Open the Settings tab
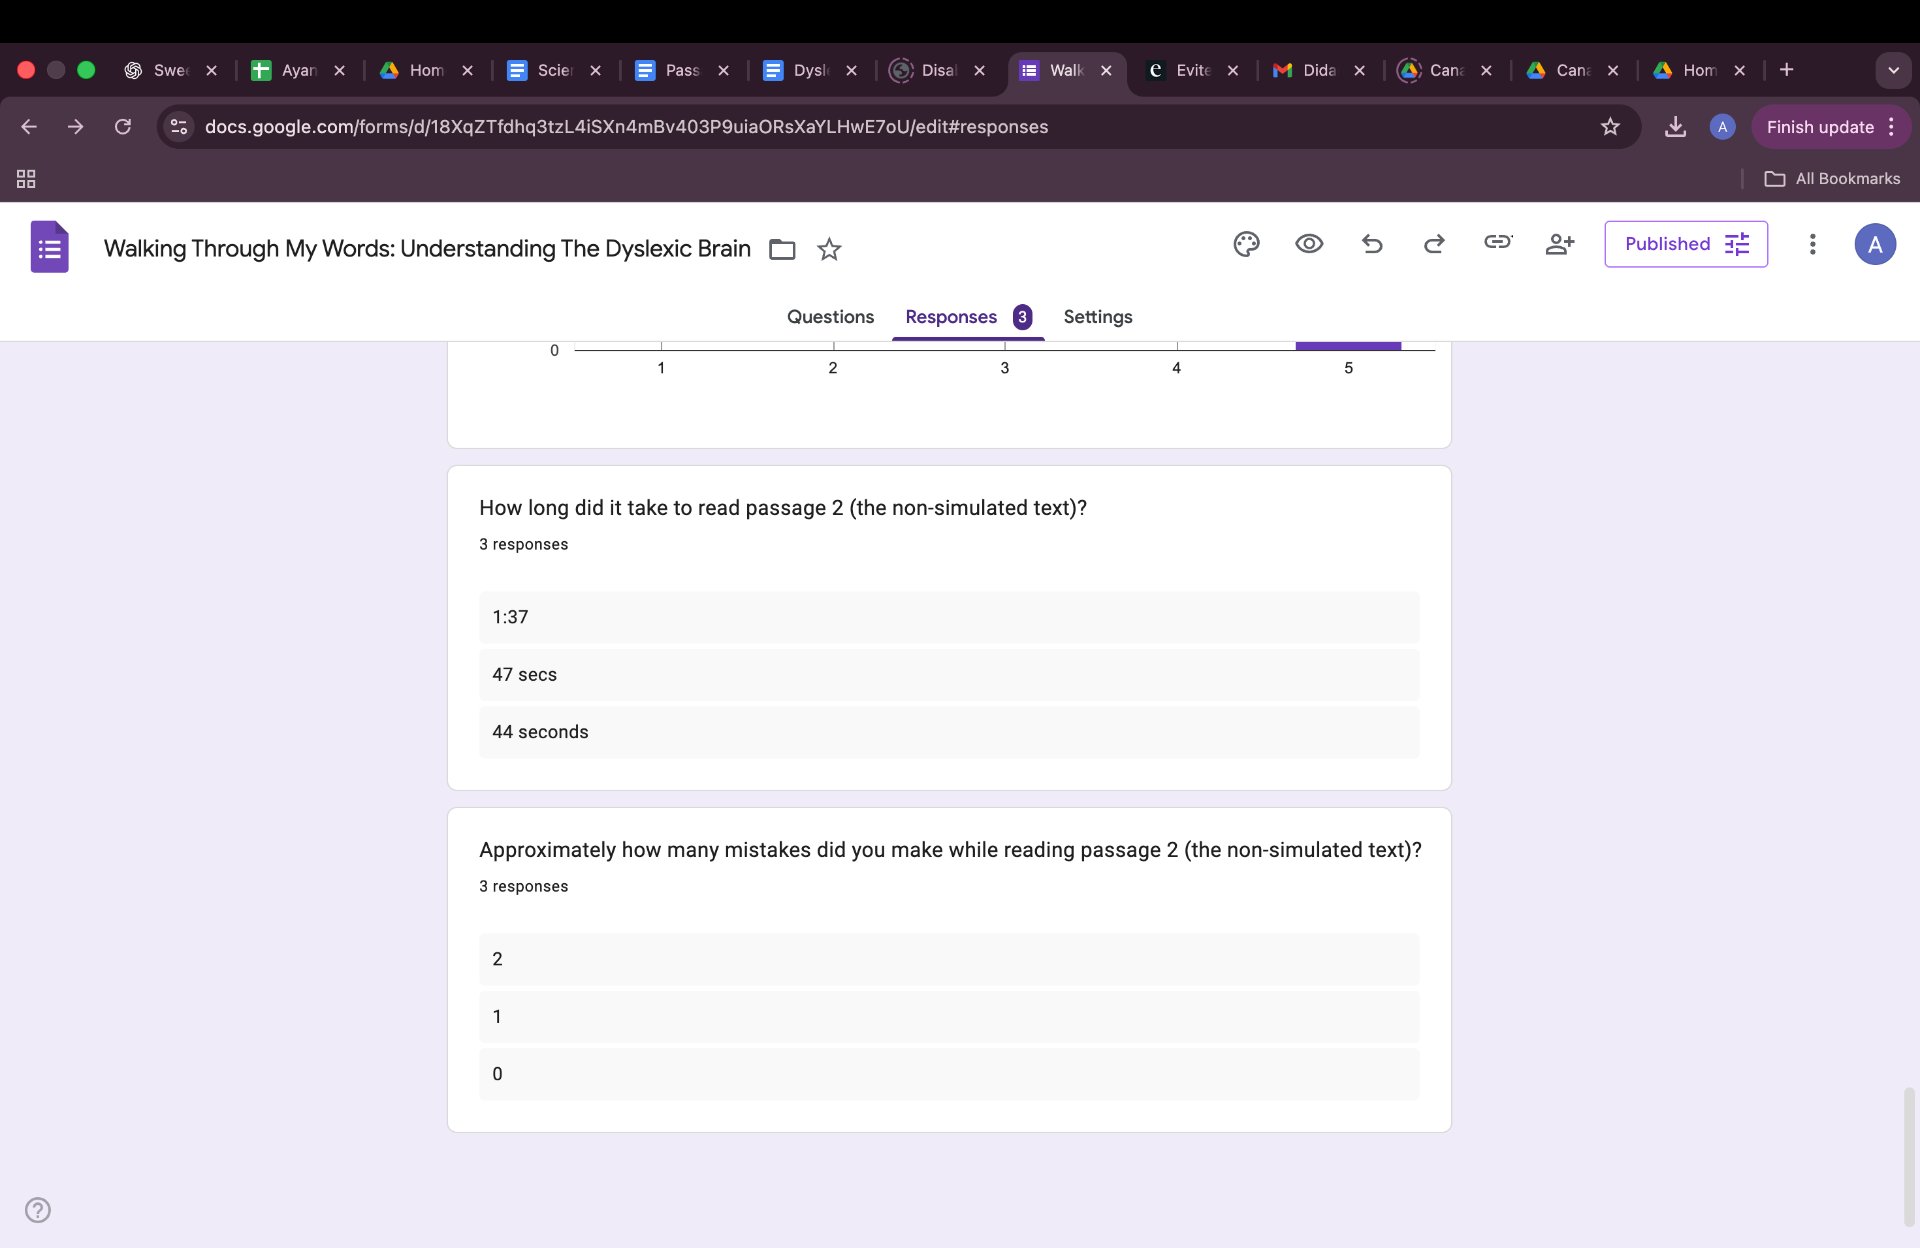This screenshot has height=1248, width=1920. click(x=1098, y=317)
